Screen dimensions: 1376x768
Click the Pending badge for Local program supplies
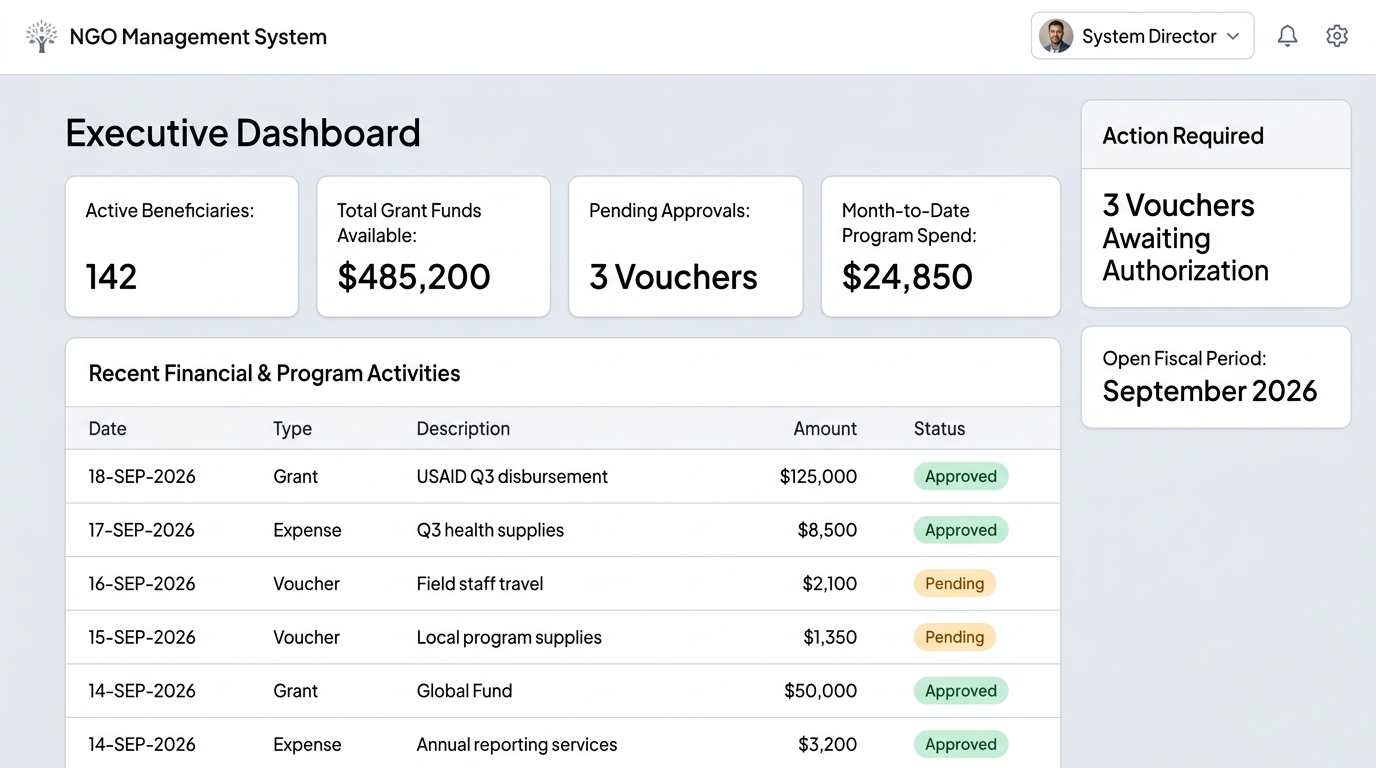pos(955,637)
